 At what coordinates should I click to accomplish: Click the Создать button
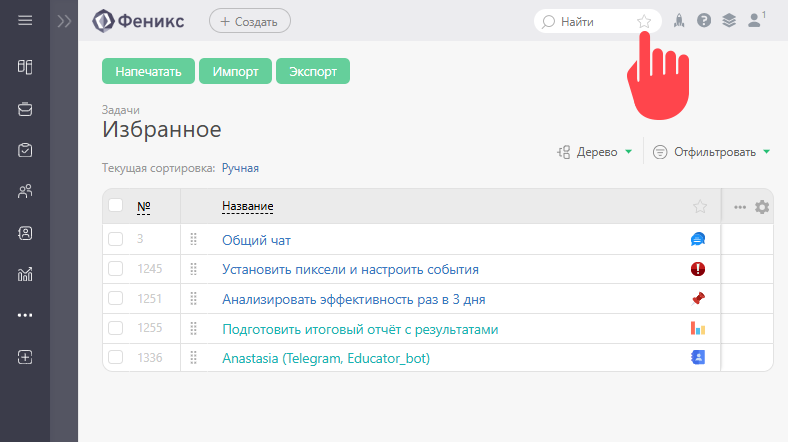pyautogui.click(x=250, y=21)
